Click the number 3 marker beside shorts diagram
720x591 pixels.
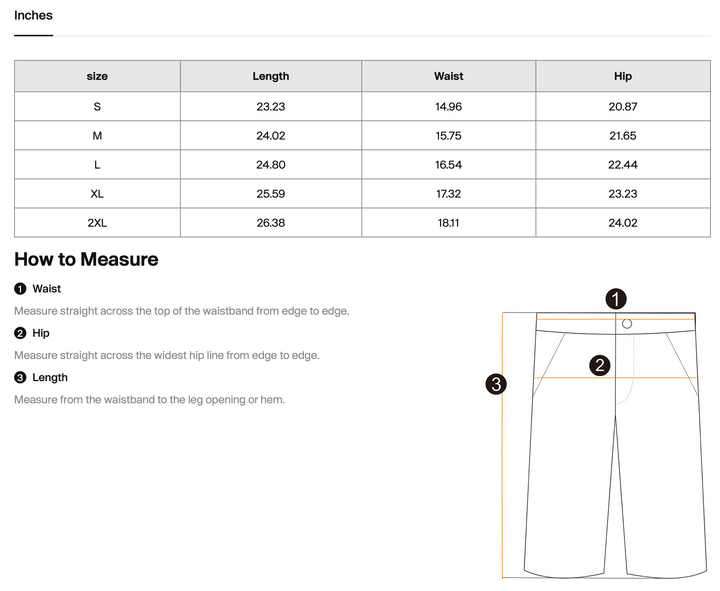(496, 384)
